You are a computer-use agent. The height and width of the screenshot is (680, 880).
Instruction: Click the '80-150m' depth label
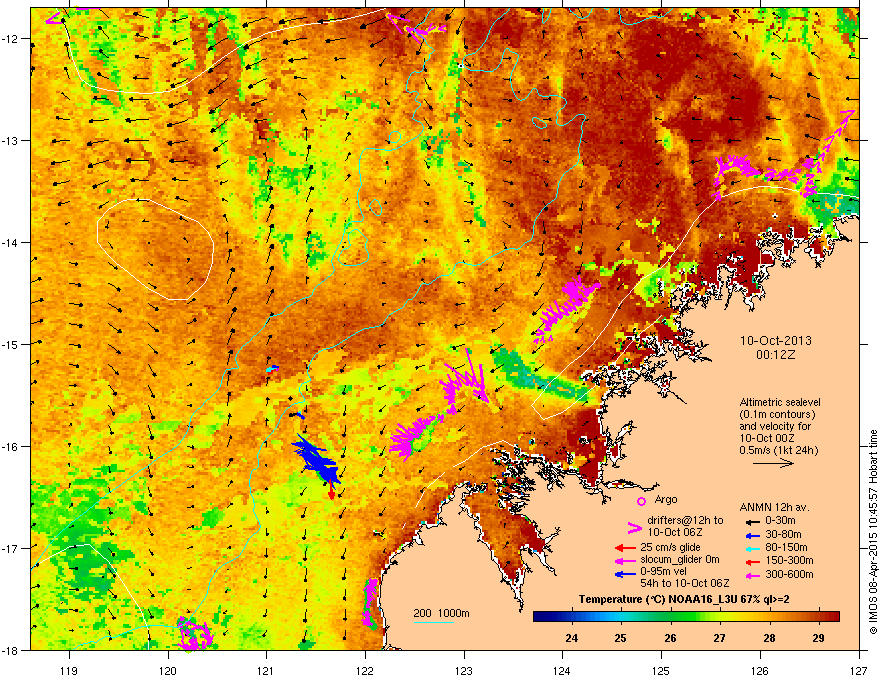pyautogui.click(x=786, y=547)
